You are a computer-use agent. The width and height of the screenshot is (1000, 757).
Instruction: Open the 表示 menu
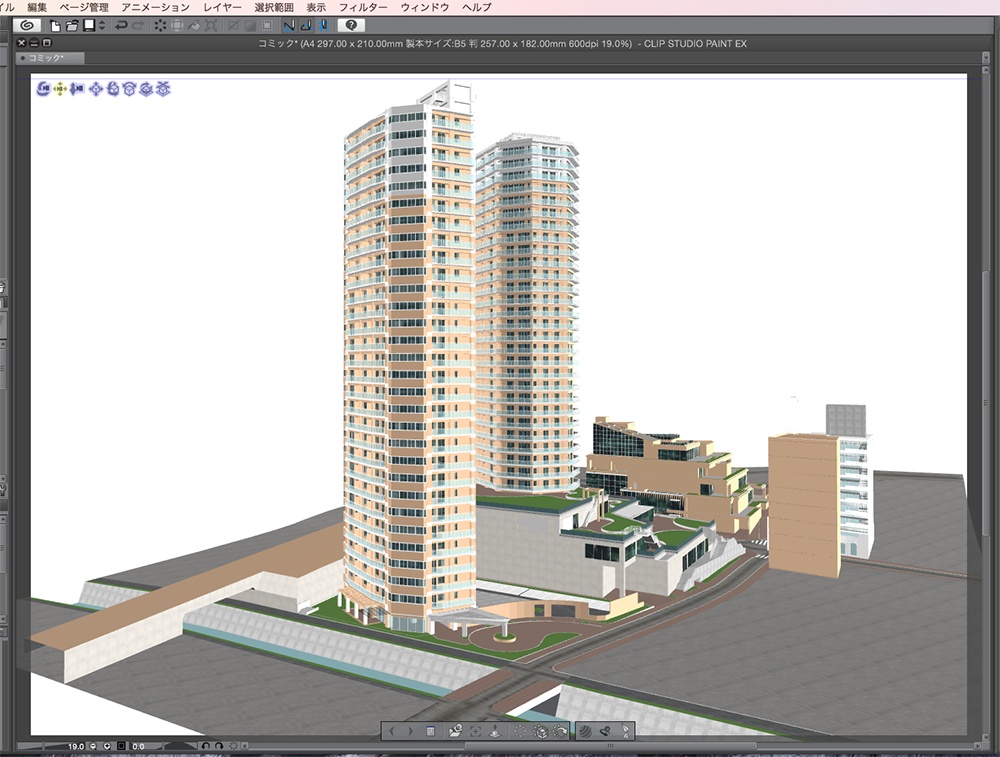(x=316, y=7)
